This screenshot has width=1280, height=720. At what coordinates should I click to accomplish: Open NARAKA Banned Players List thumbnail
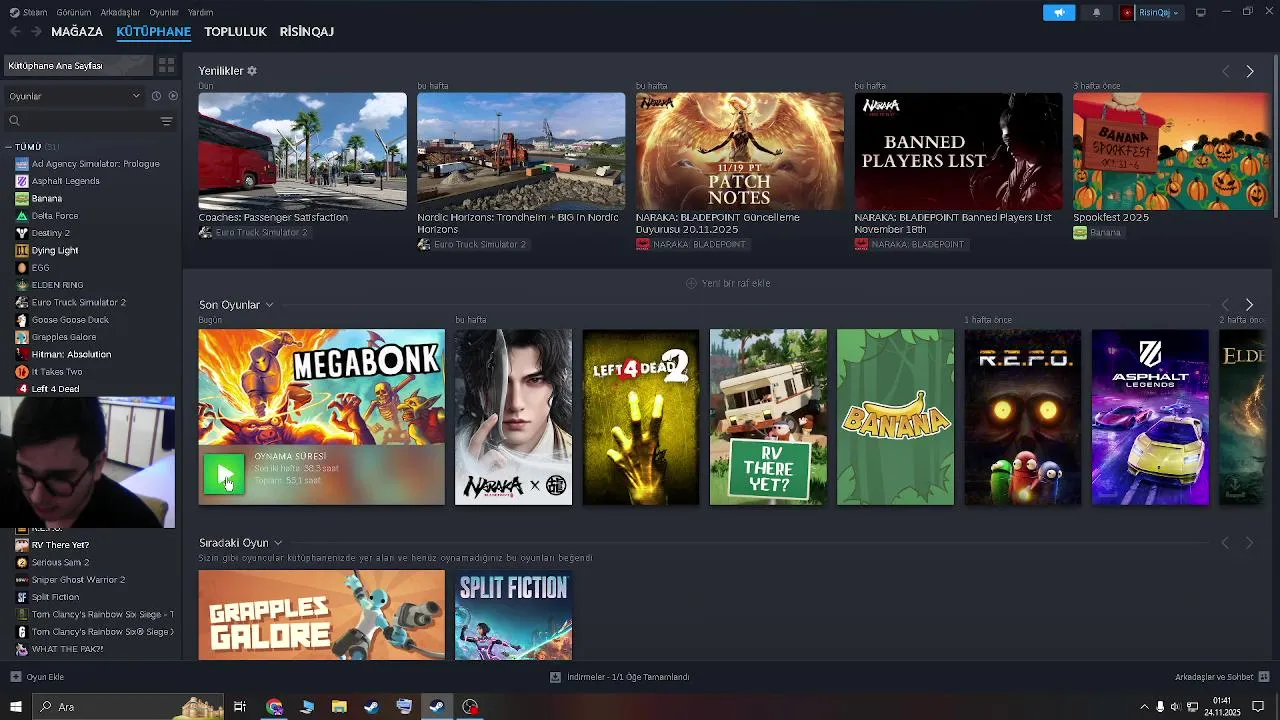point(958,151)
